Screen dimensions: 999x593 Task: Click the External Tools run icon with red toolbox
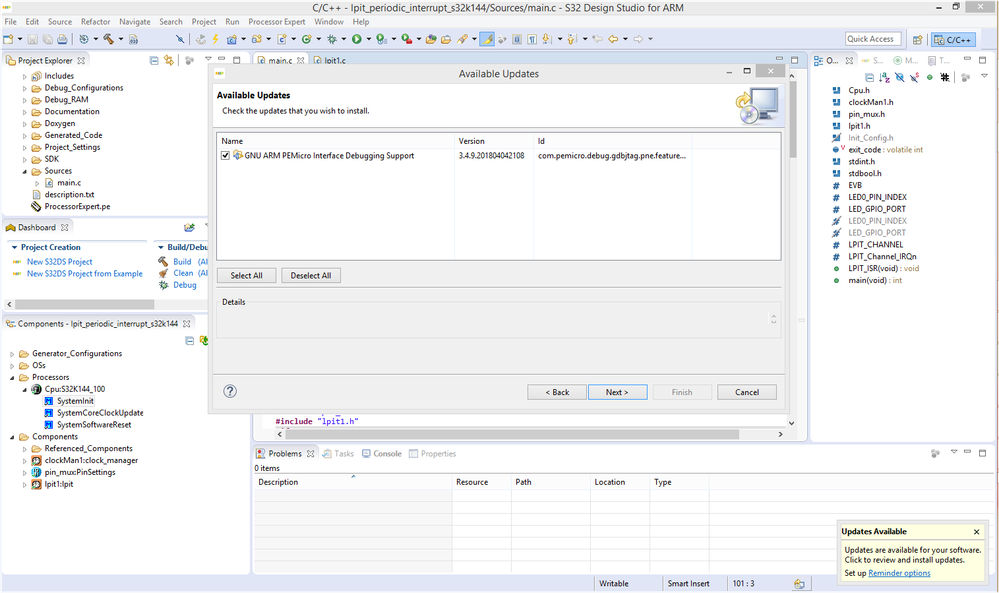click(406, 39)
